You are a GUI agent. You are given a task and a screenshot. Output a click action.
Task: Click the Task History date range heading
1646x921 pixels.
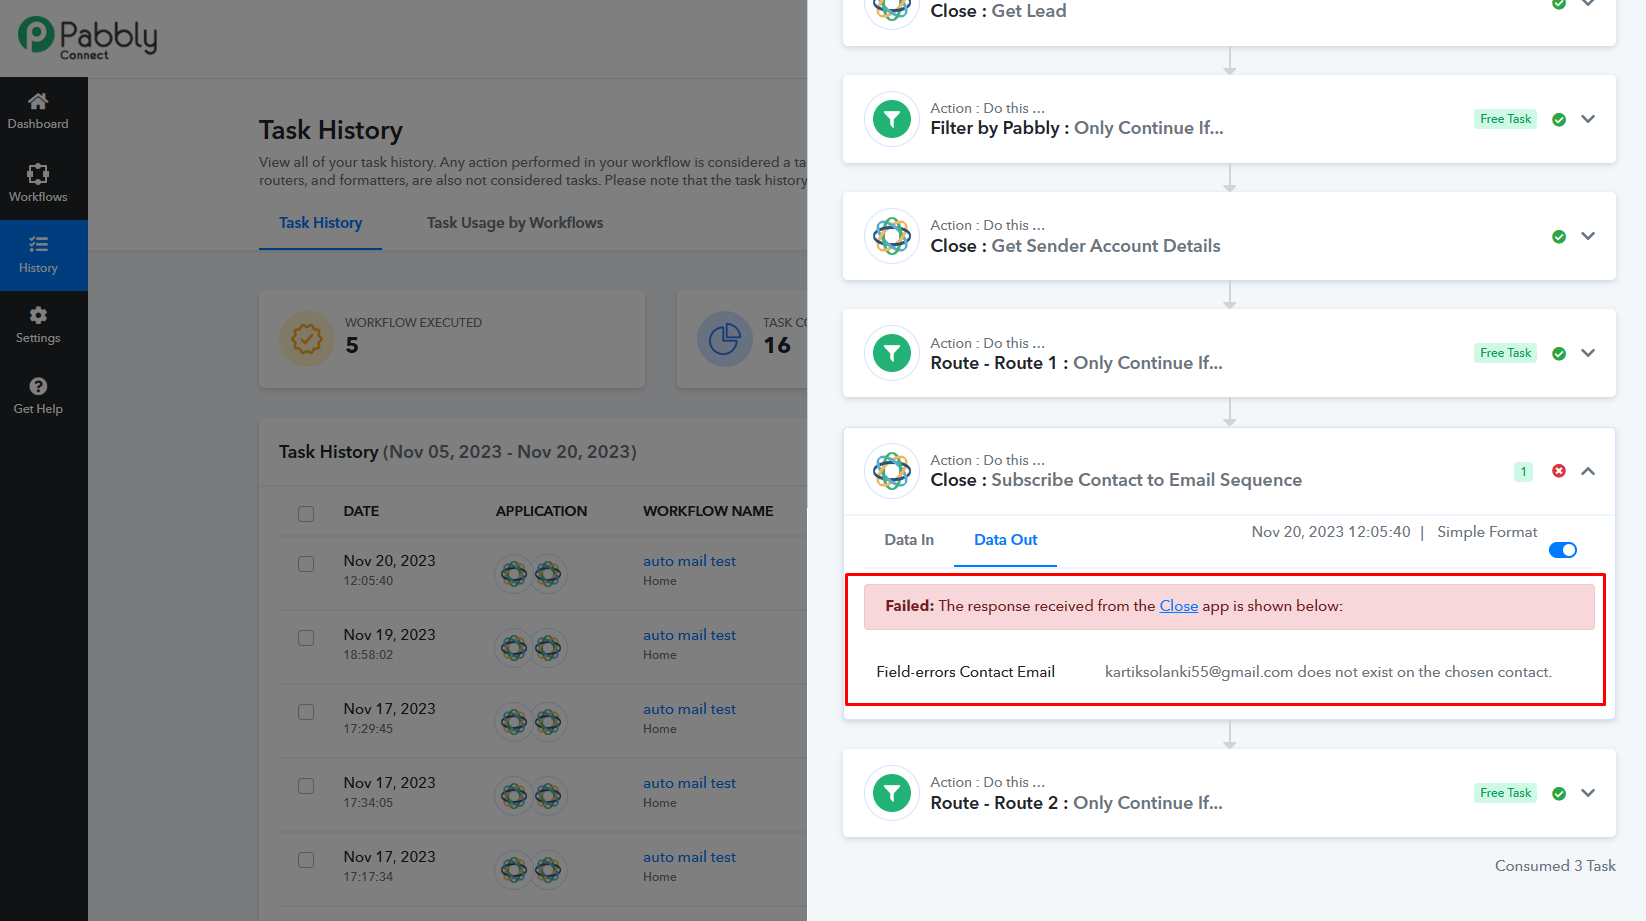(458, 452)
